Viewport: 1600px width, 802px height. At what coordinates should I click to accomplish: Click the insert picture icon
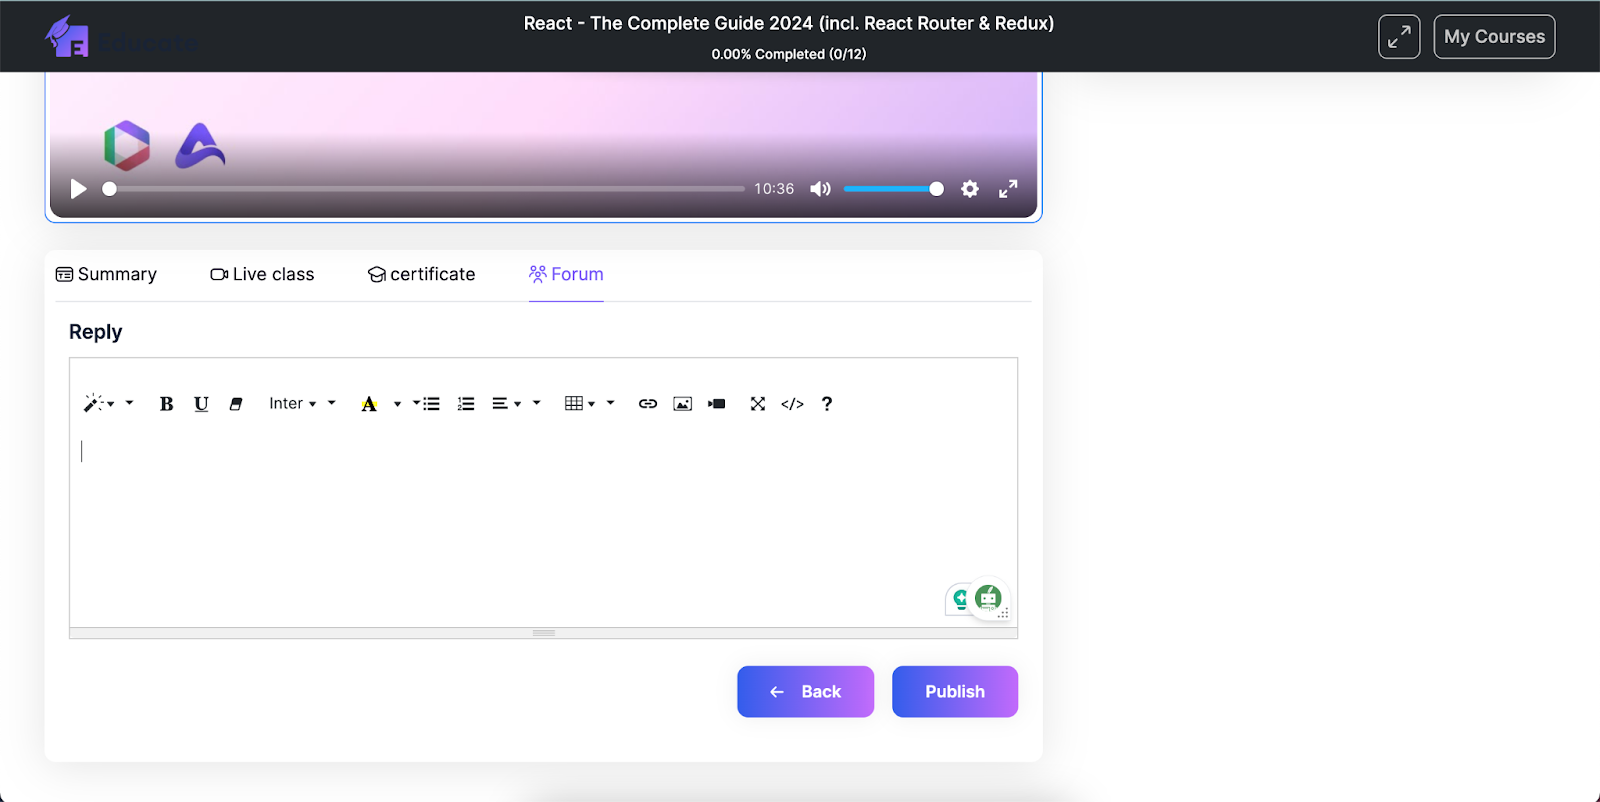pos(683,404)
